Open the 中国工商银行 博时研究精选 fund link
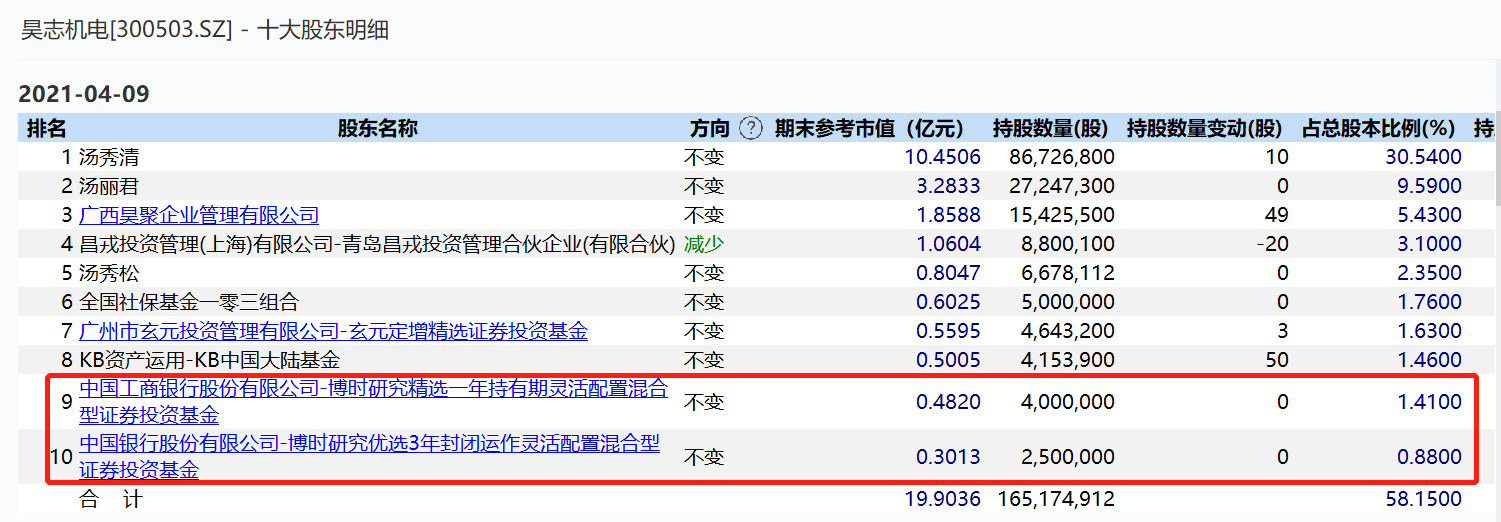1501x522 pixels. 373,401
